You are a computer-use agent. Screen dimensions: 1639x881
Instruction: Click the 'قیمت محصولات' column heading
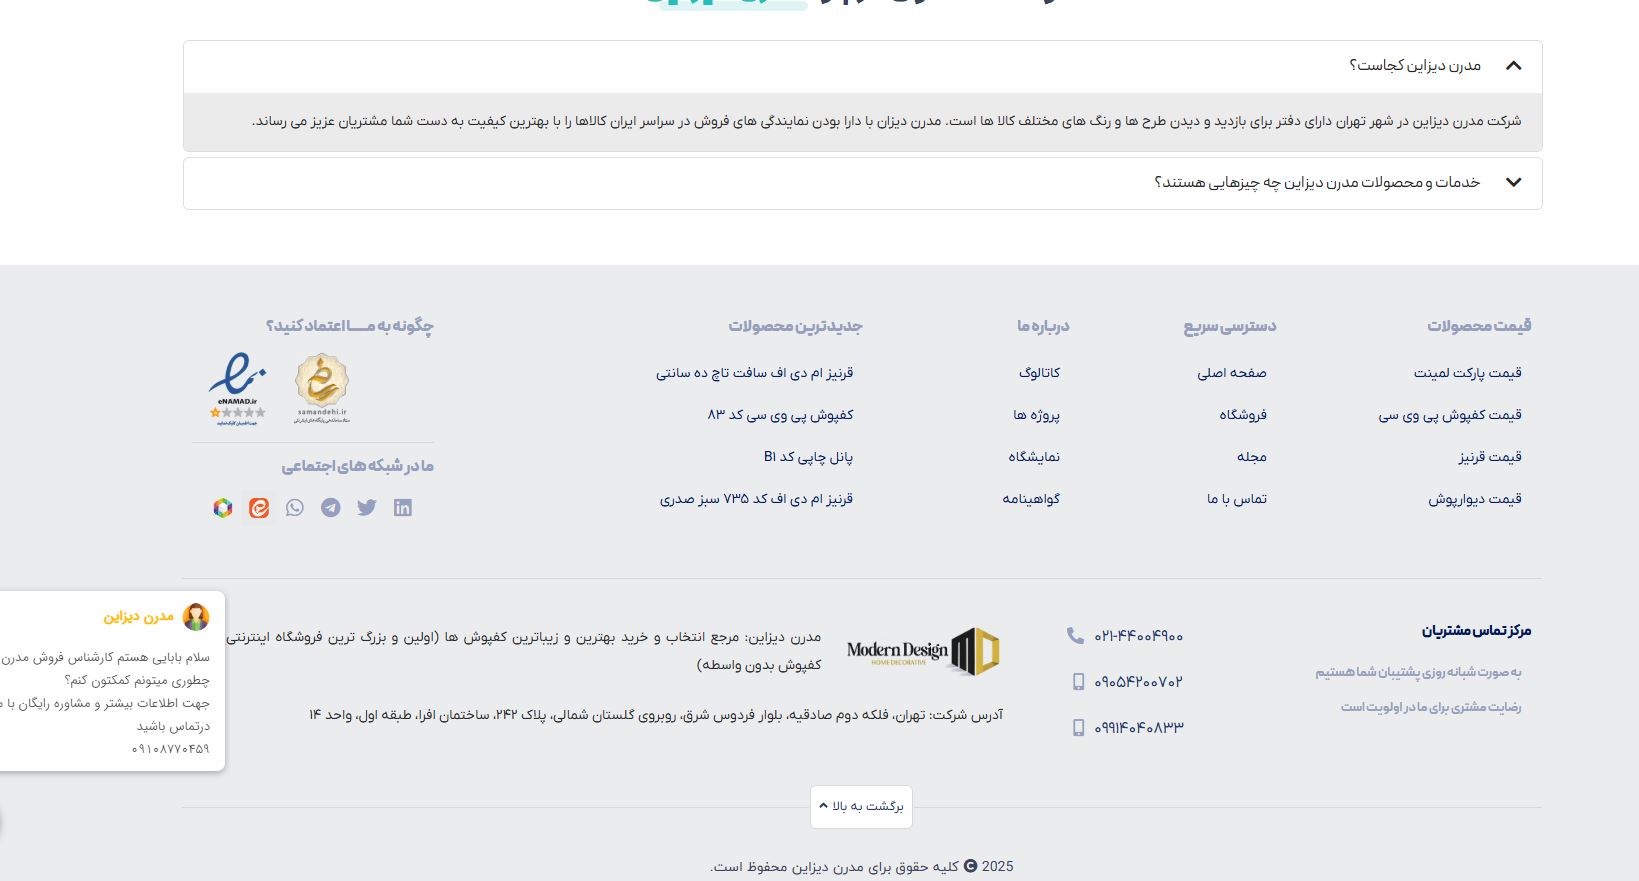pyautogui.click(x=1479, y=326)
